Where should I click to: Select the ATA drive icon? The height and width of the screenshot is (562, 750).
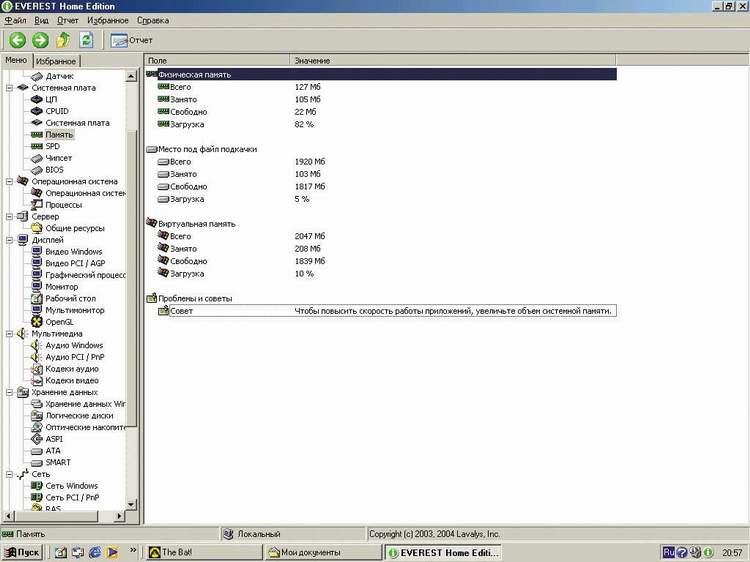pos(37,451)
